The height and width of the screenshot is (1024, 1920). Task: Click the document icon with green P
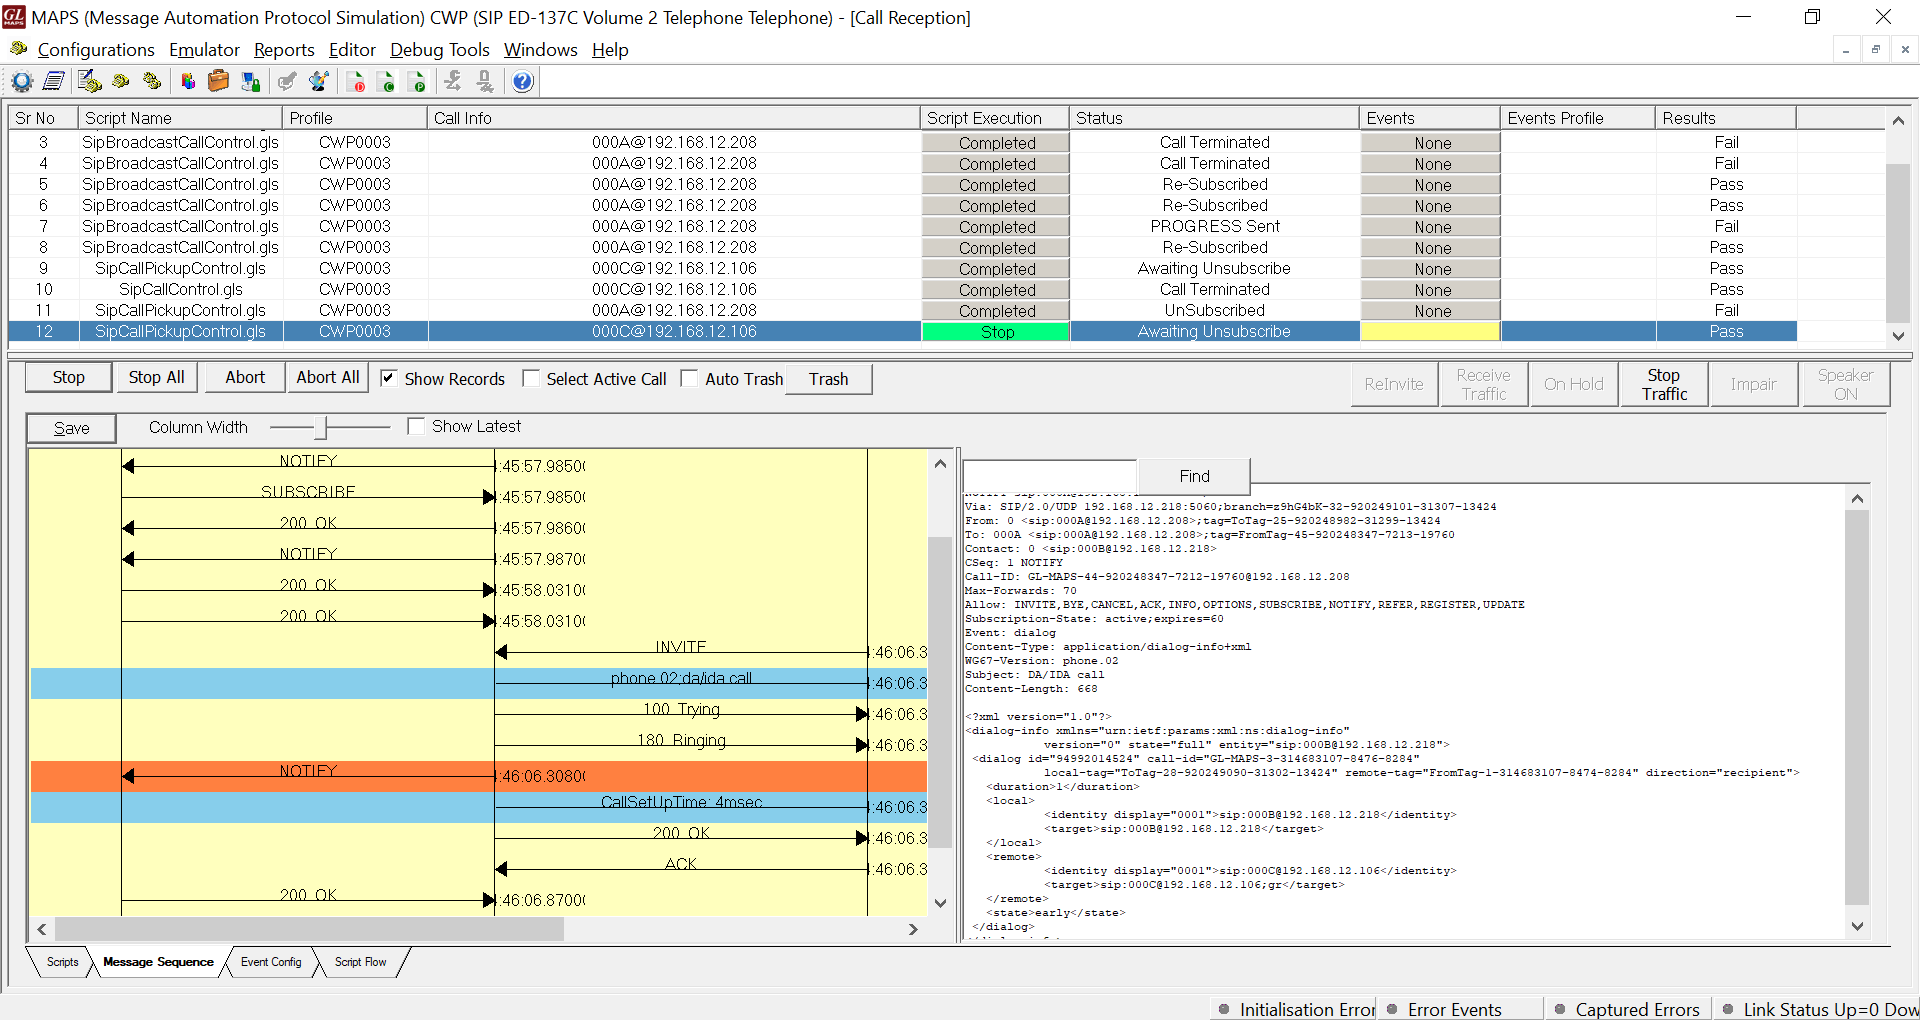point(418,82)
